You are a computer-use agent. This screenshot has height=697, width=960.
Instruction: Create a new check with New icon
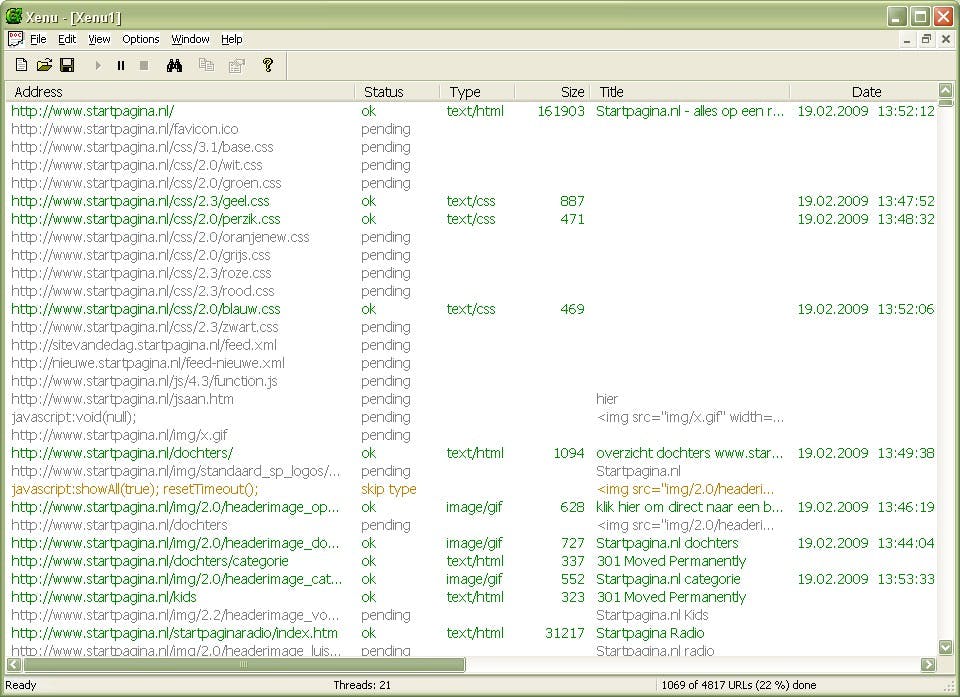click(21, 65)
